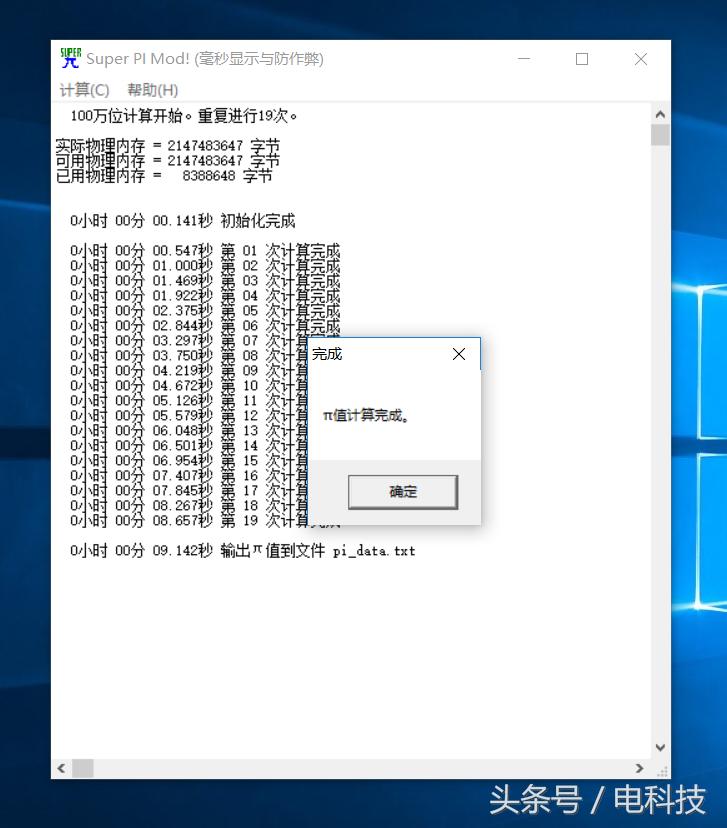Minimize the Super PI Mod window
This screenshot has width=727, height=828.
click(524, 59)
